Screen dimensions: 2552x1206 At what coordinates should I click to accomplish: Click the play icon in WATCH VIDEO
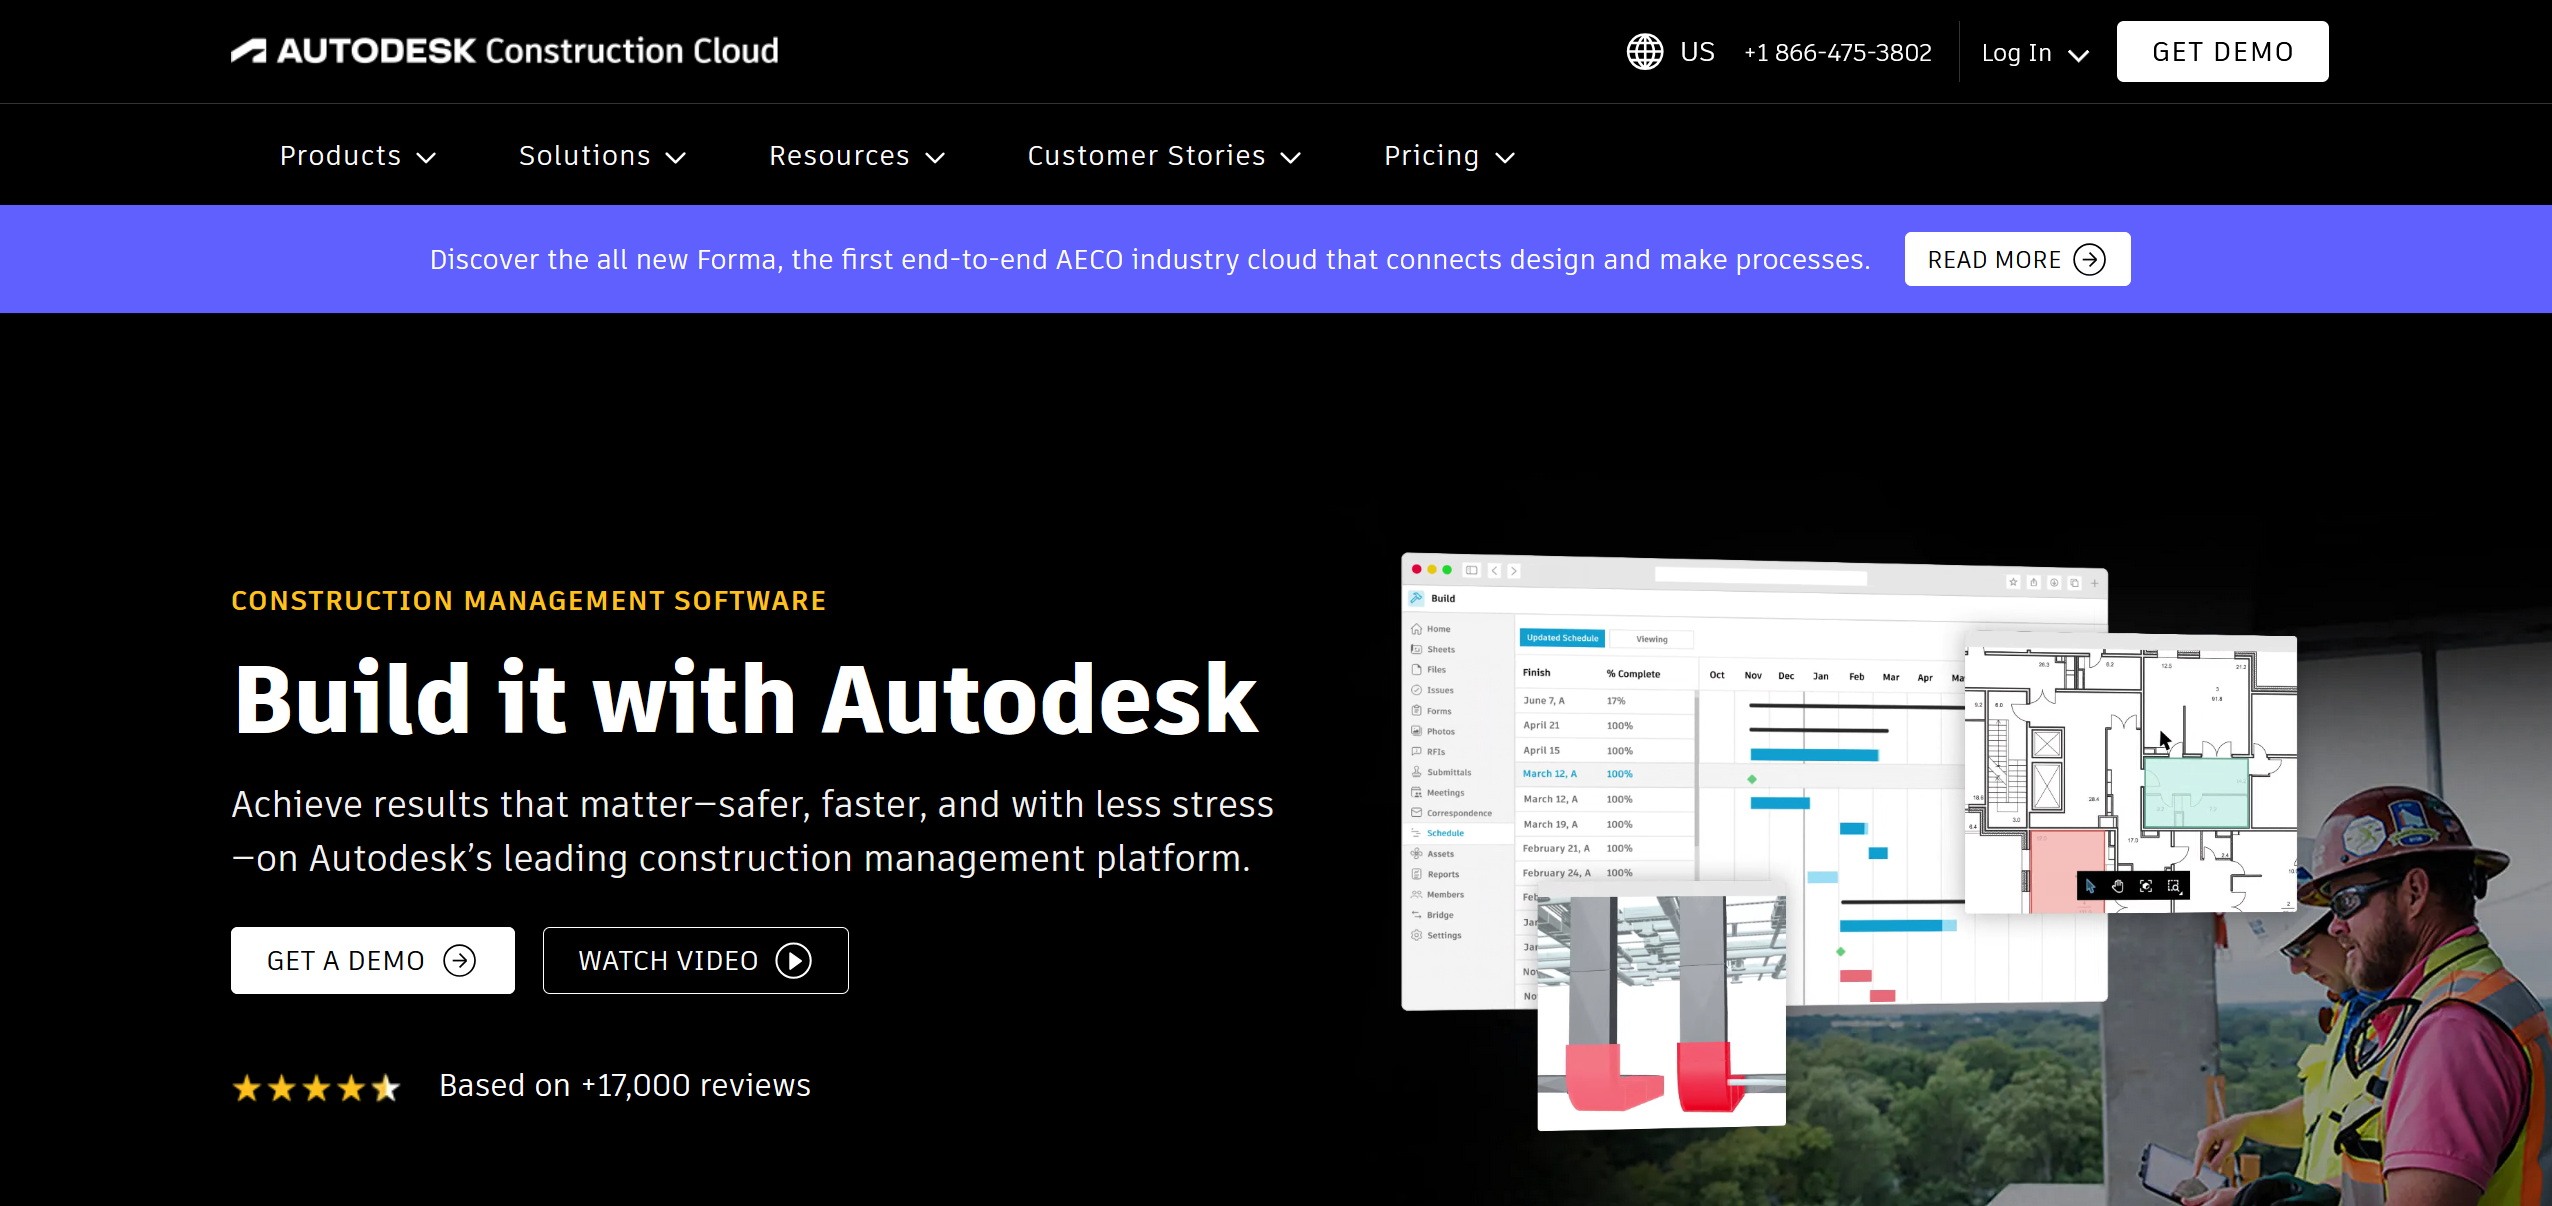pos(793,961)
